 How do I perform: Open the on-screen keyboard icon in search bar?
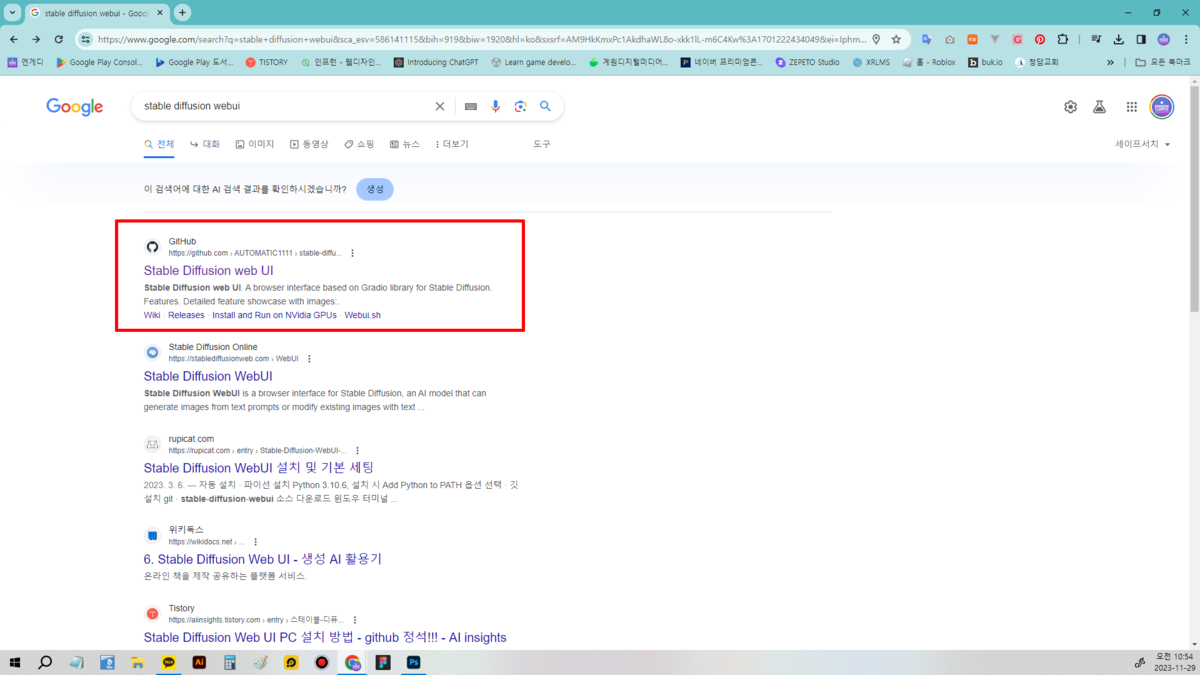(469, 105)
